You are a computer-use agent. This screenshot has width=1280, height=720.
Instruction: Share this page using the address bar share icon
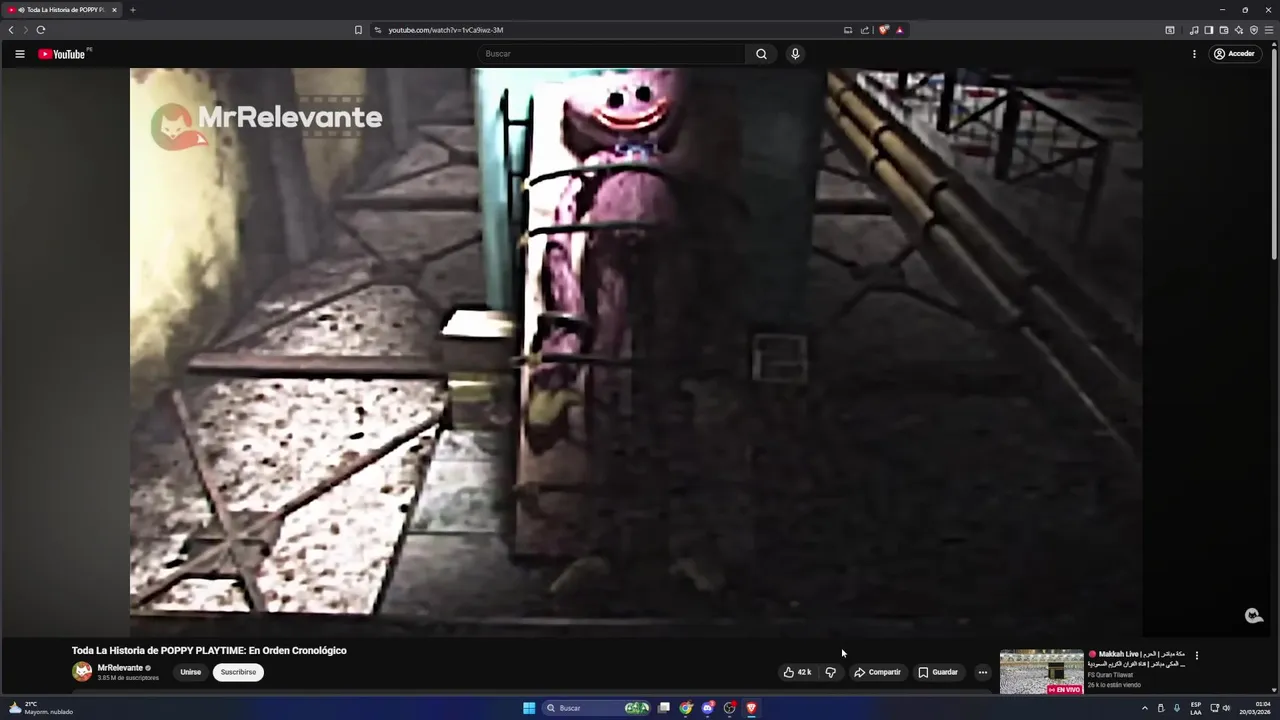865,30
